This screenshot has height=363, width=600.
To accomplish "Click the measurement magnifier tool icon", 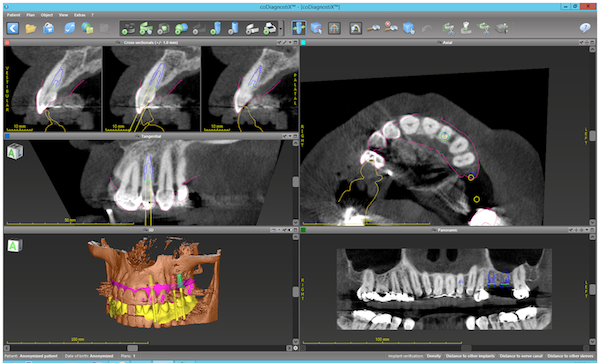I will click(x=373, y=28).
